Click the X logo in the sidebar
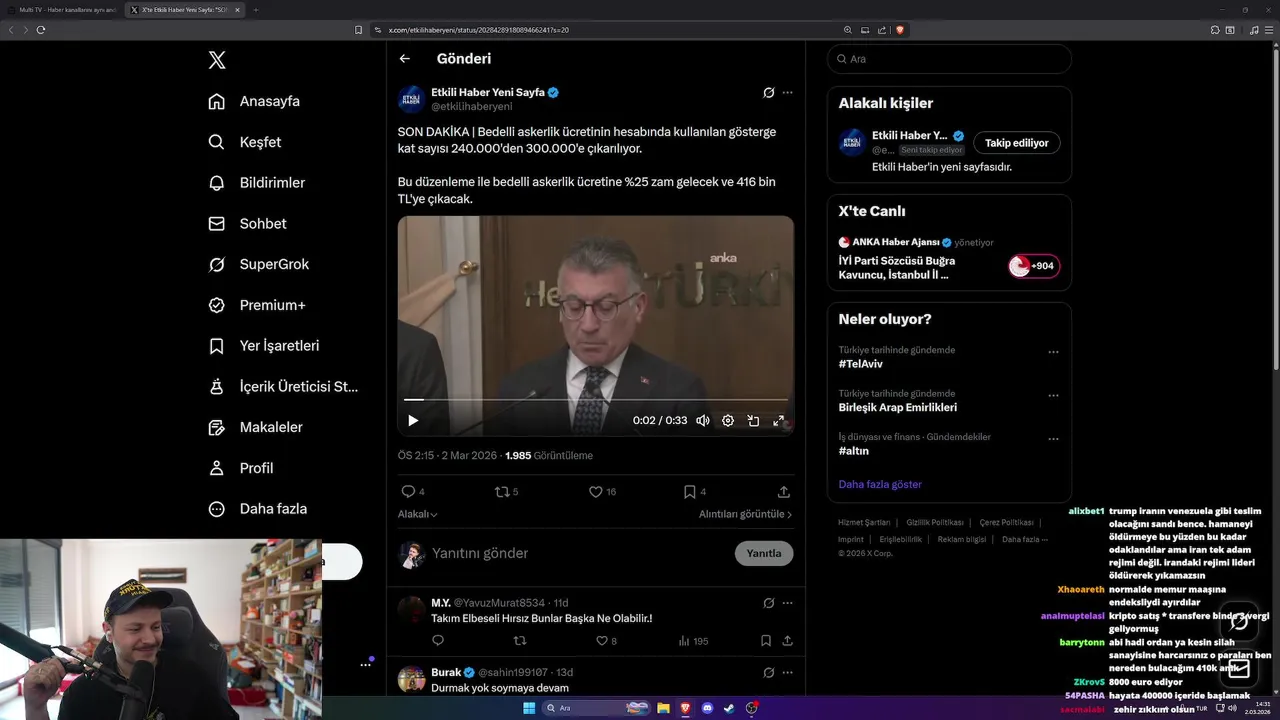This screenshot has width=1280, height=720. (217, 60)
